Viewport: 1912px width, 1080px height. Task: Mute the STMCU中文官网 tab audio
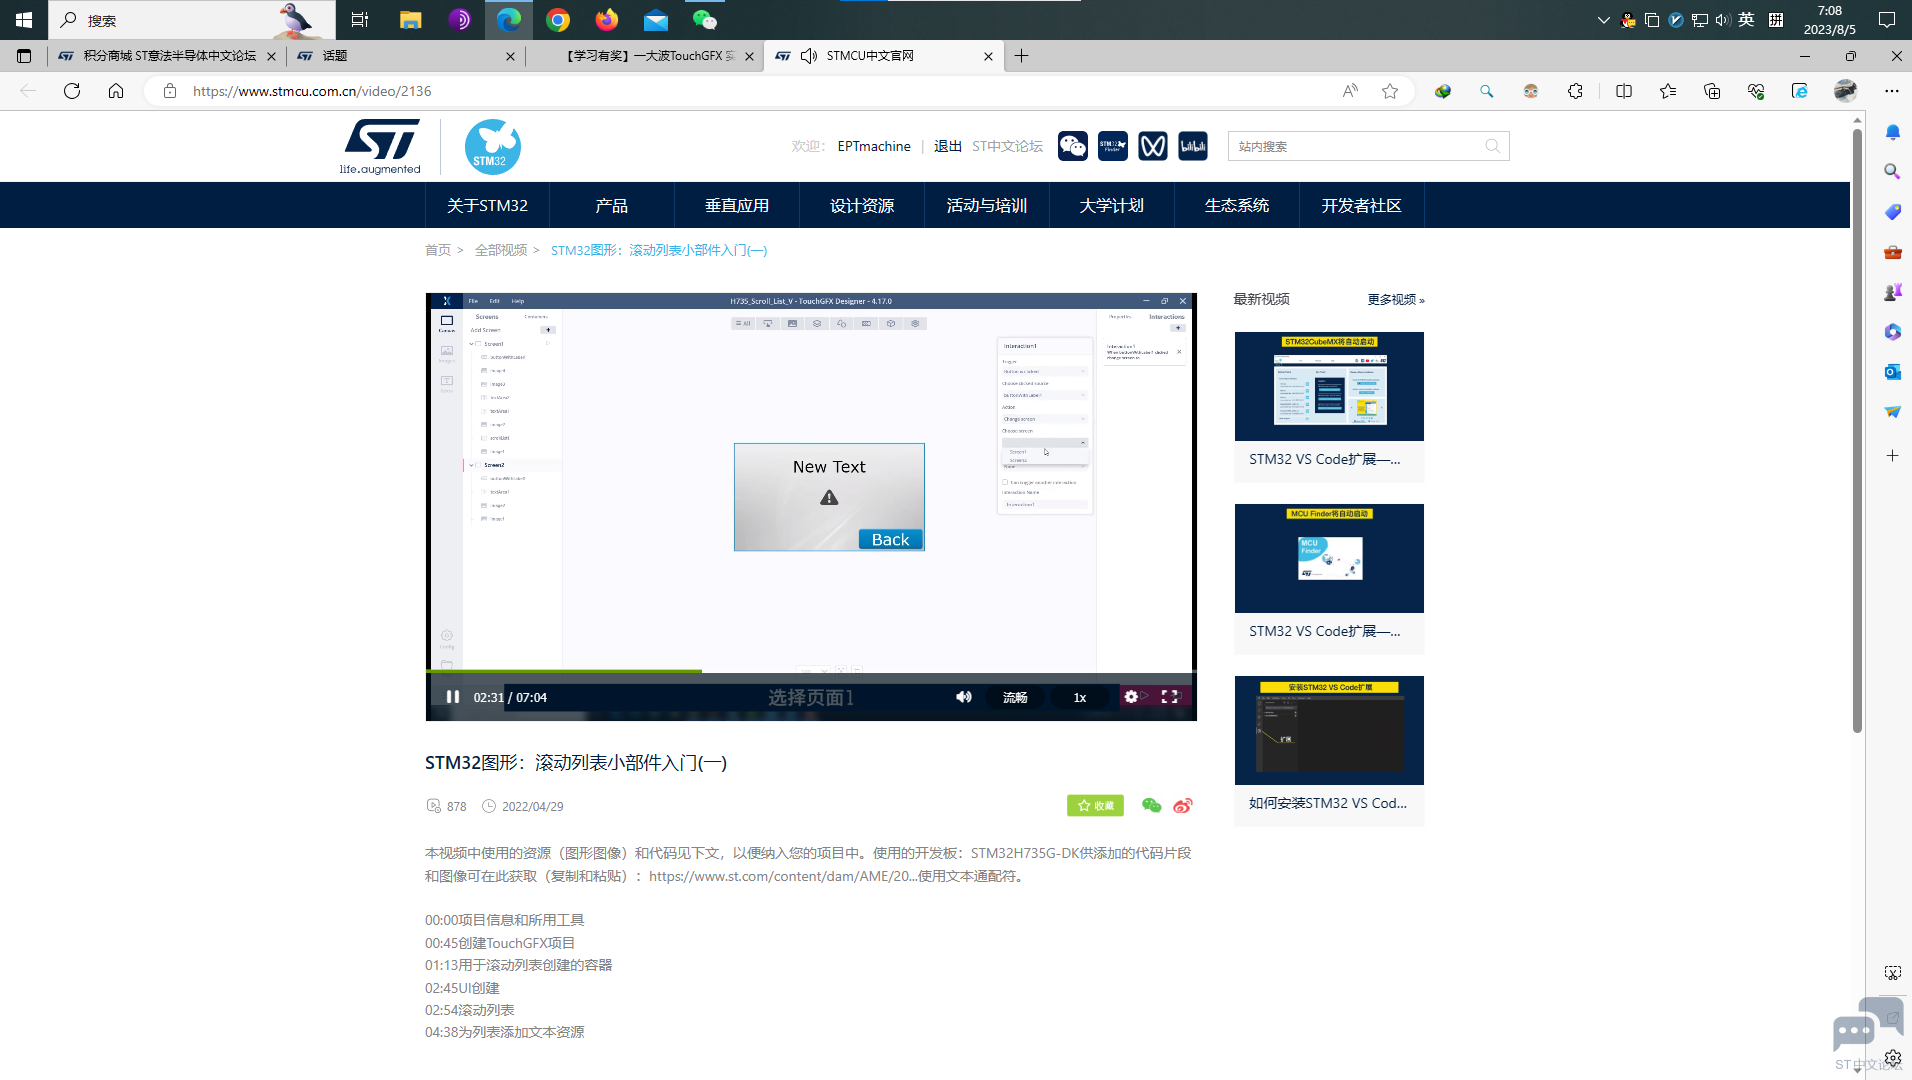pyautogui.click(x=809, y=56)
